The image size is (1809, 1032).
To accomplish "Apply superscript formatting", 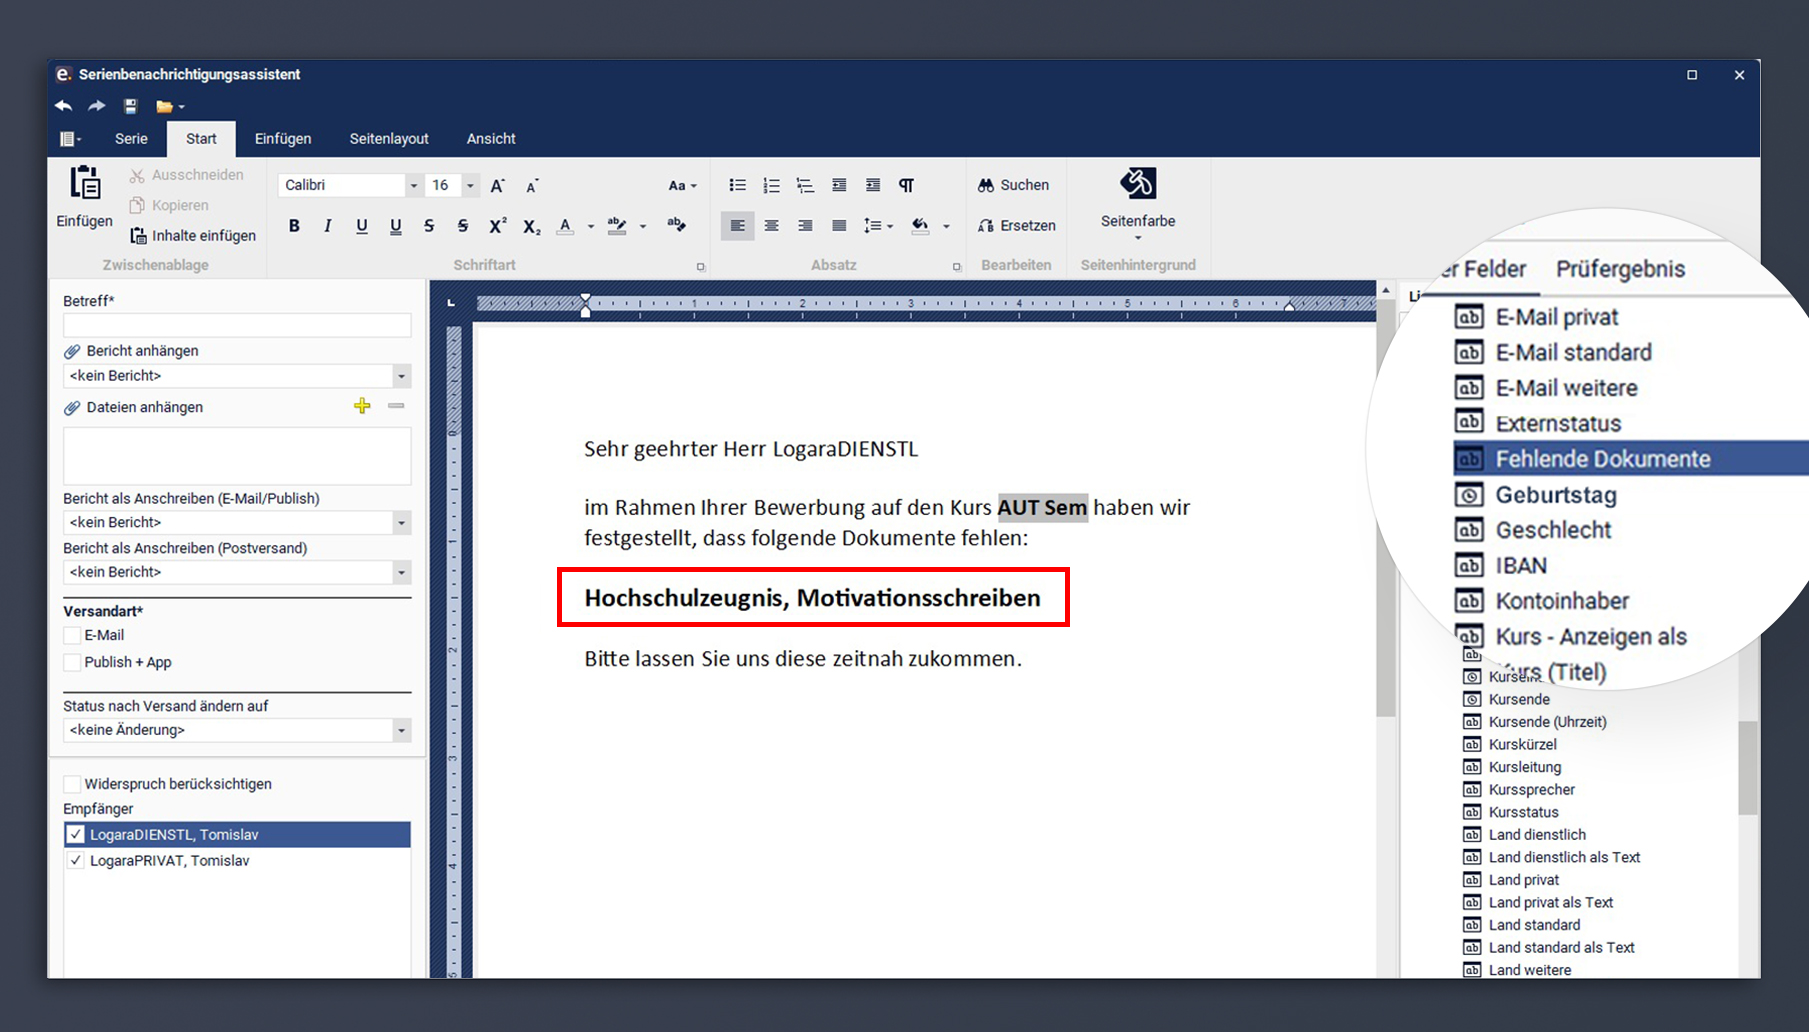I will point(497,226).
